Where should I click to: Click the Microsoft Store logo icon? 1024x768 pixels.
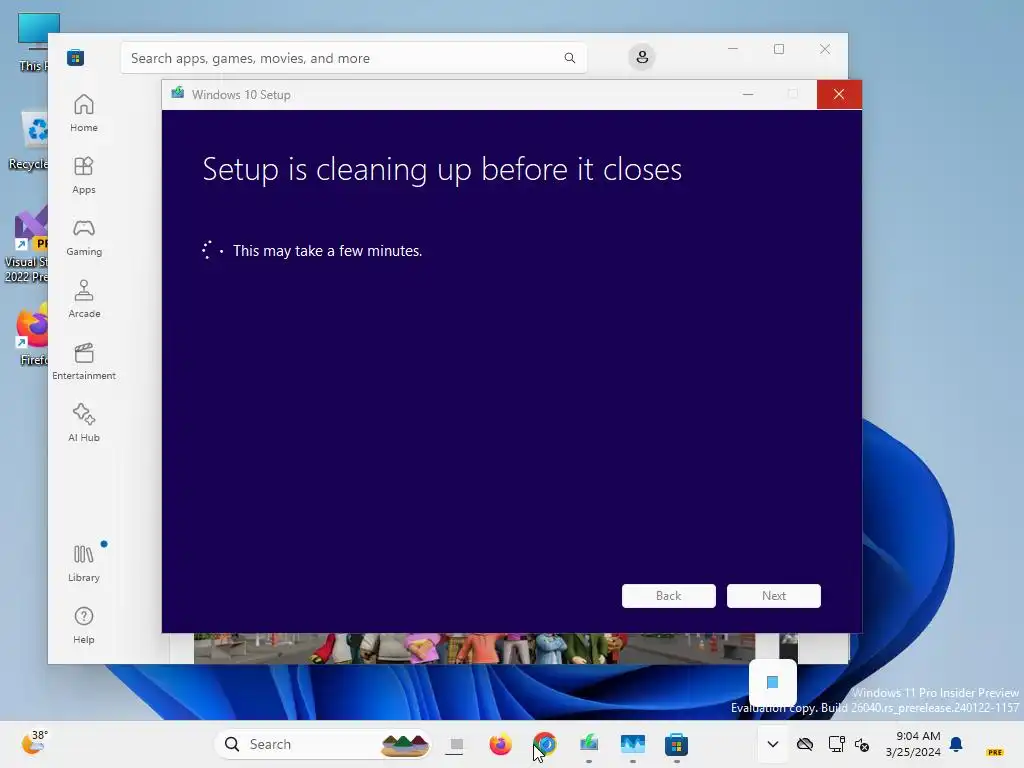tap(75, 57)
